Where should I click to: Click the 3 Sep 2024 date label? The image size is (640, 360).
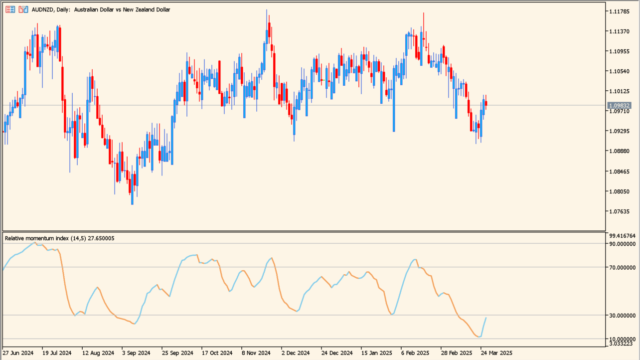[x=136, y=353]
